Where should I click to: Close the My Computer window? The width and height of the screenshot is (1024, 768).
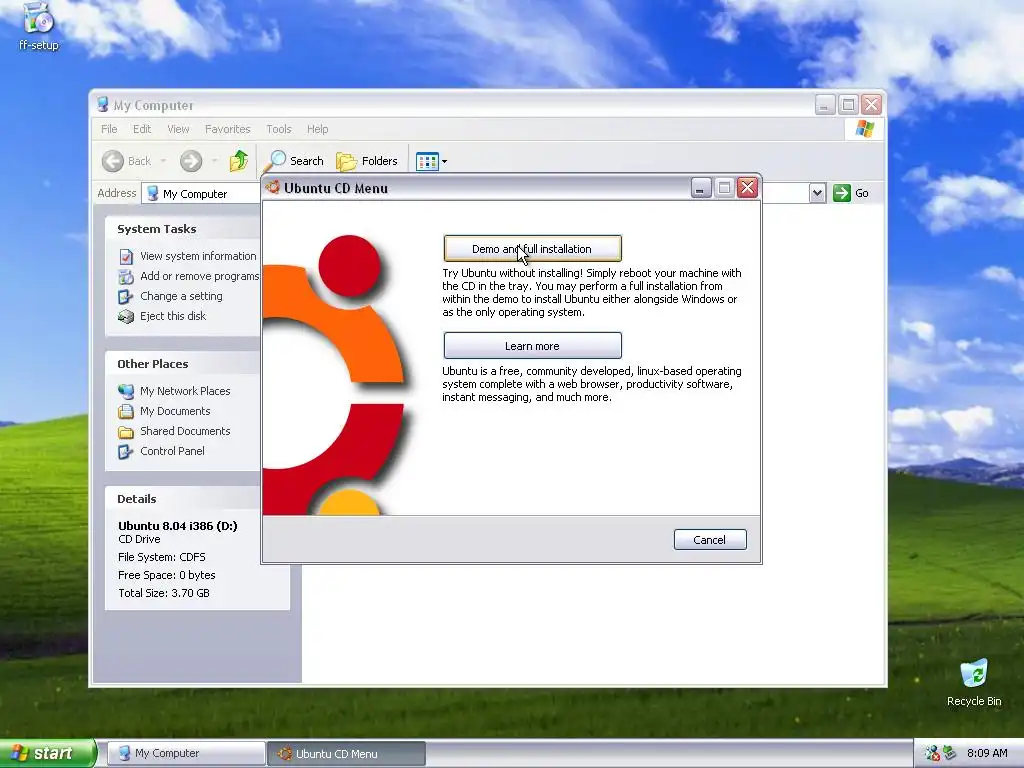[x=871, y=104]
